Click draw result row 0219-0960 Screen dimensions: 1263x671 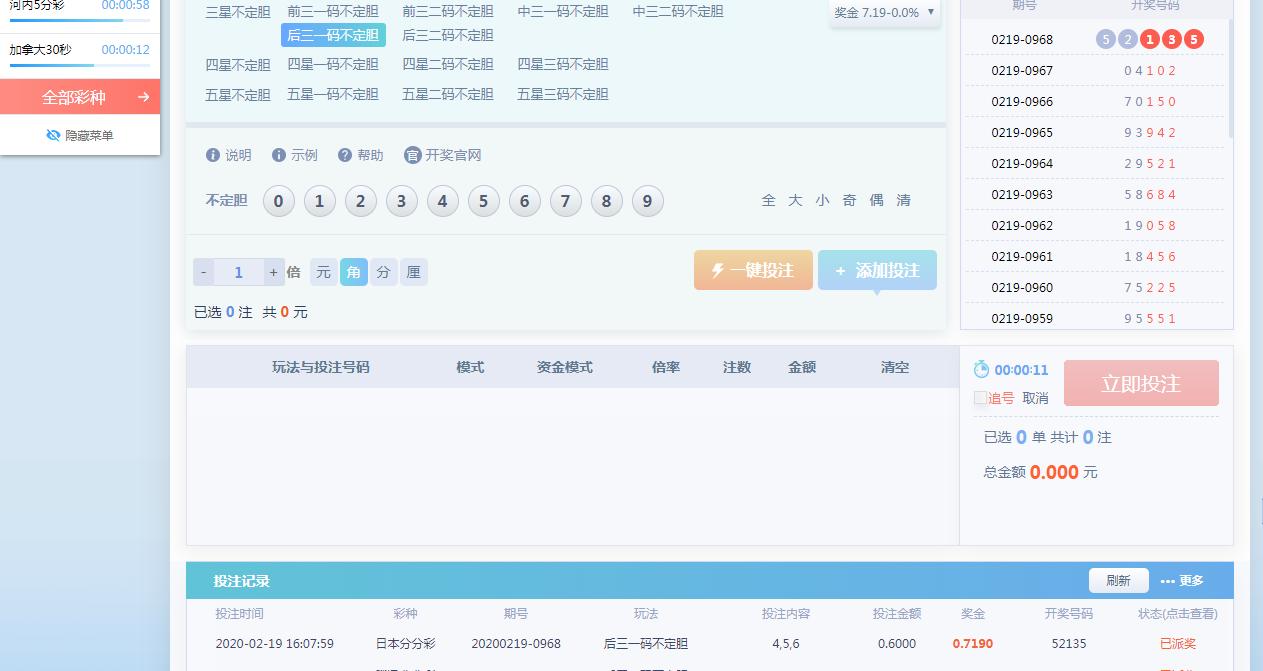pos(1094,288)
